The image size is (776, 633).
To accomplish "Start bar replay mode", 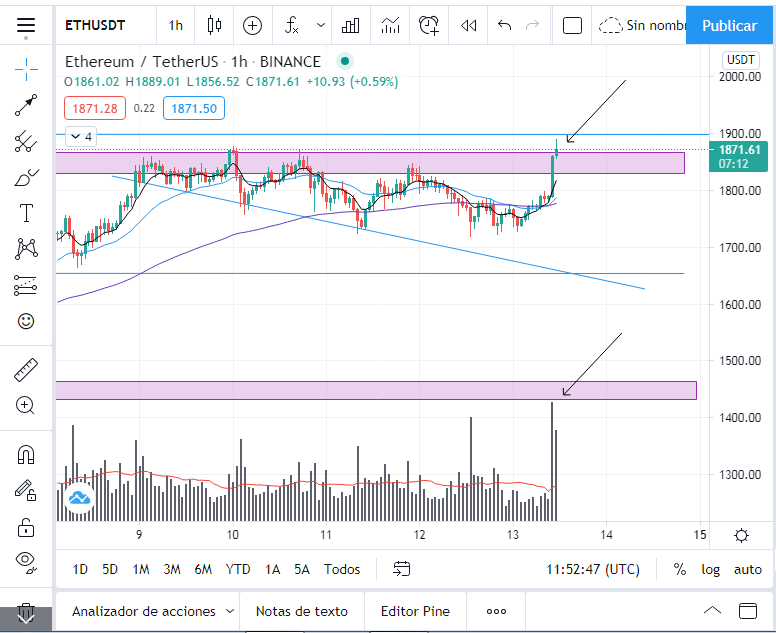I will pos(468,25).
